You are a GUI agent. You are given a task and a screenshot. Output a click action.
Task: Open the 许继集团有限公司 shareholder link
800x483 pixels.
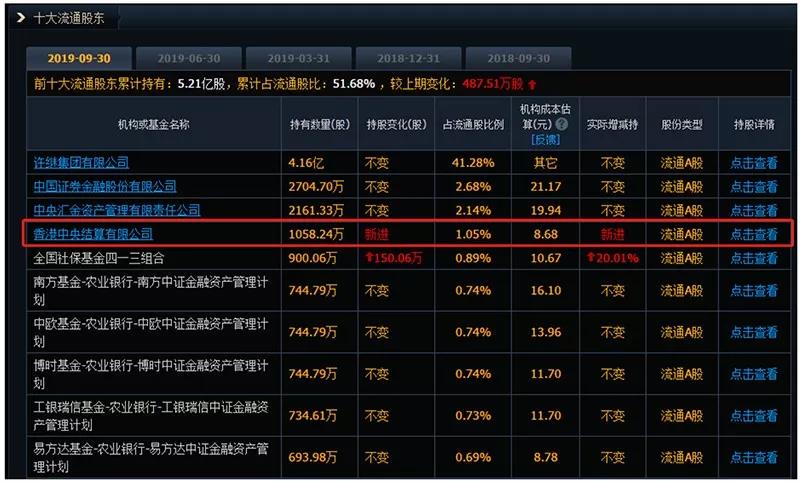(81, 162)
